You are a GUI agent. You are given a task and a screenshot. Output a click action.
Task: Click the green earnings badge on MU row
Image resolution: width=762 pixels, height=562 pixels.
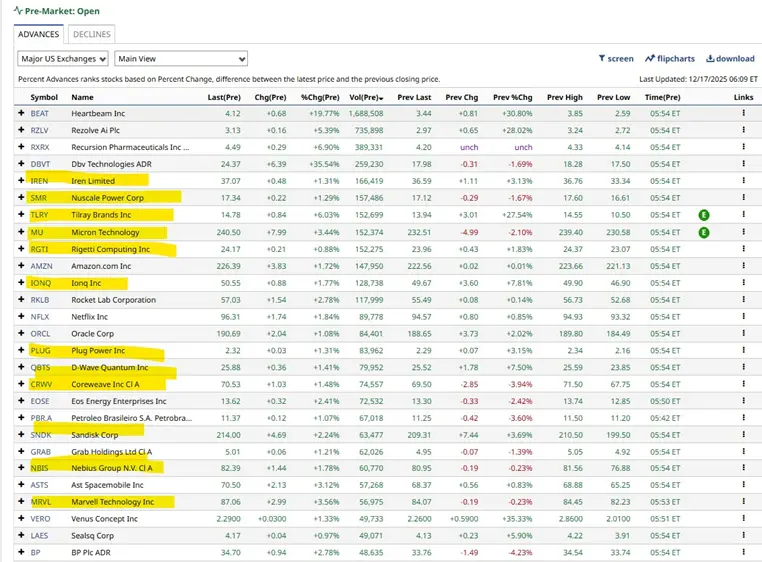(704, 232)
